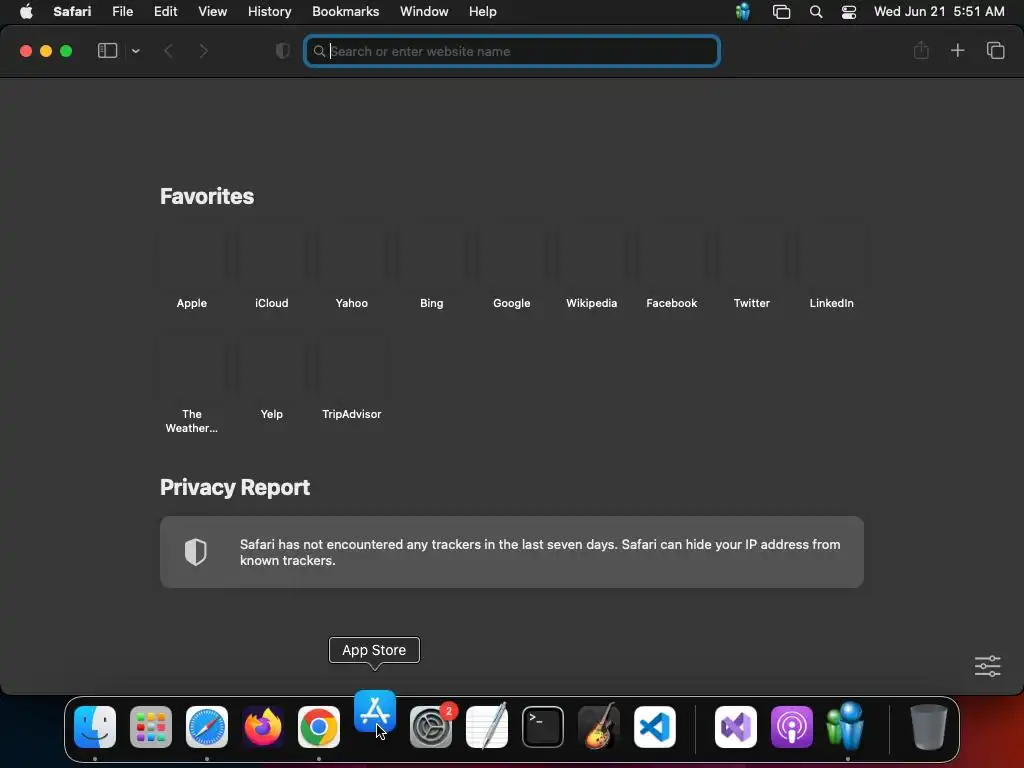The width and height of the screenshot is (1024, 768).
Task: Open the Apple favorite
Action: [x=191, y=266]
